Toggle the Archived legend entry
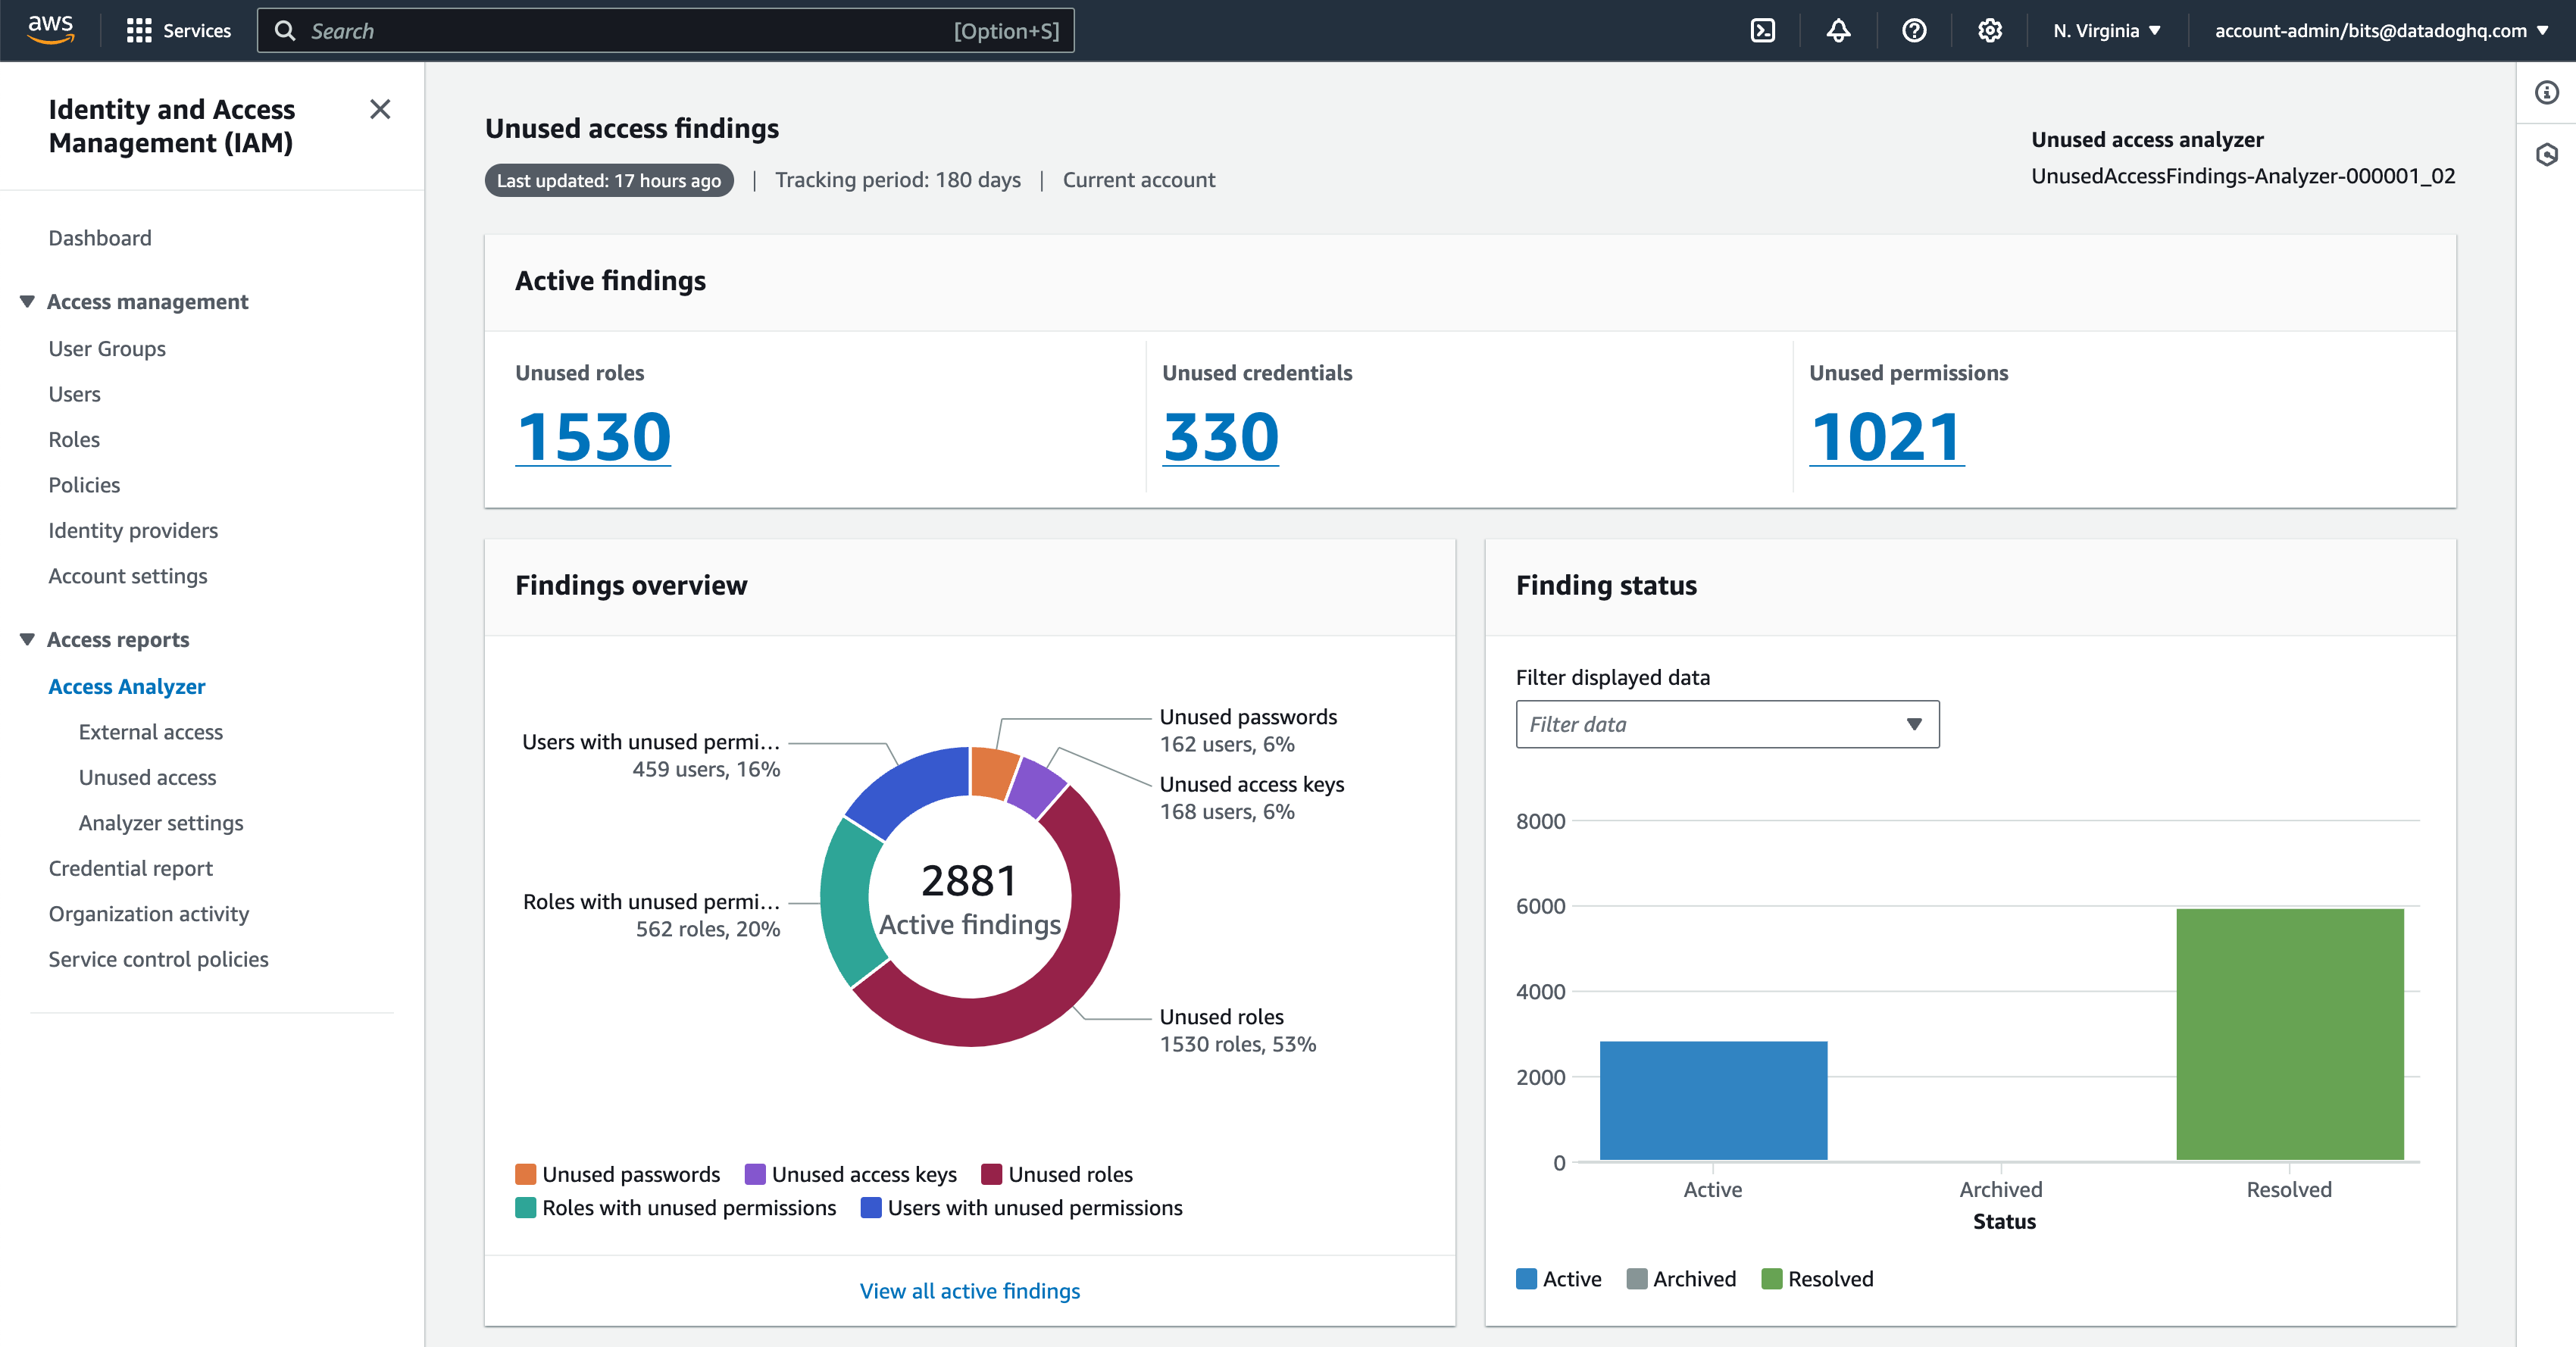The image size is (2576, 1347). [x=1681, y=1278]
